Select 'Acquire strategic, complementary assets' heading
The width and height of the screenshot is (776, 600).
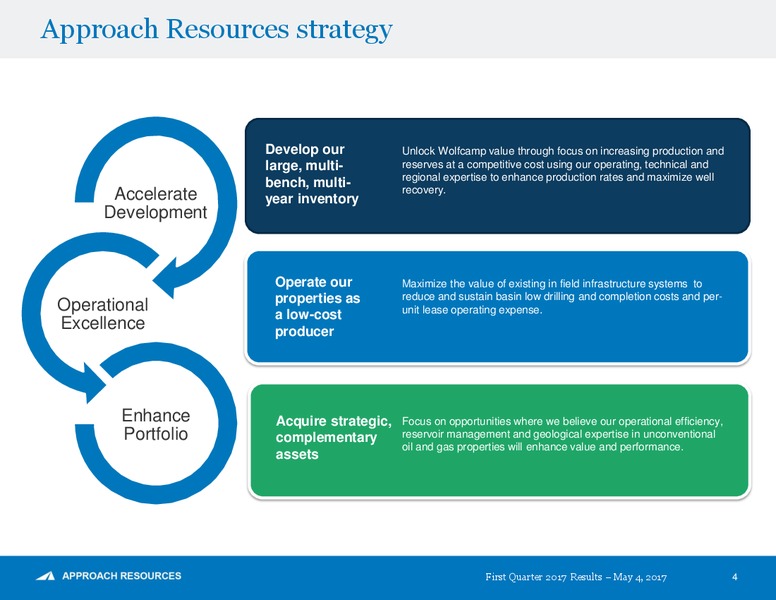[334, 438]
